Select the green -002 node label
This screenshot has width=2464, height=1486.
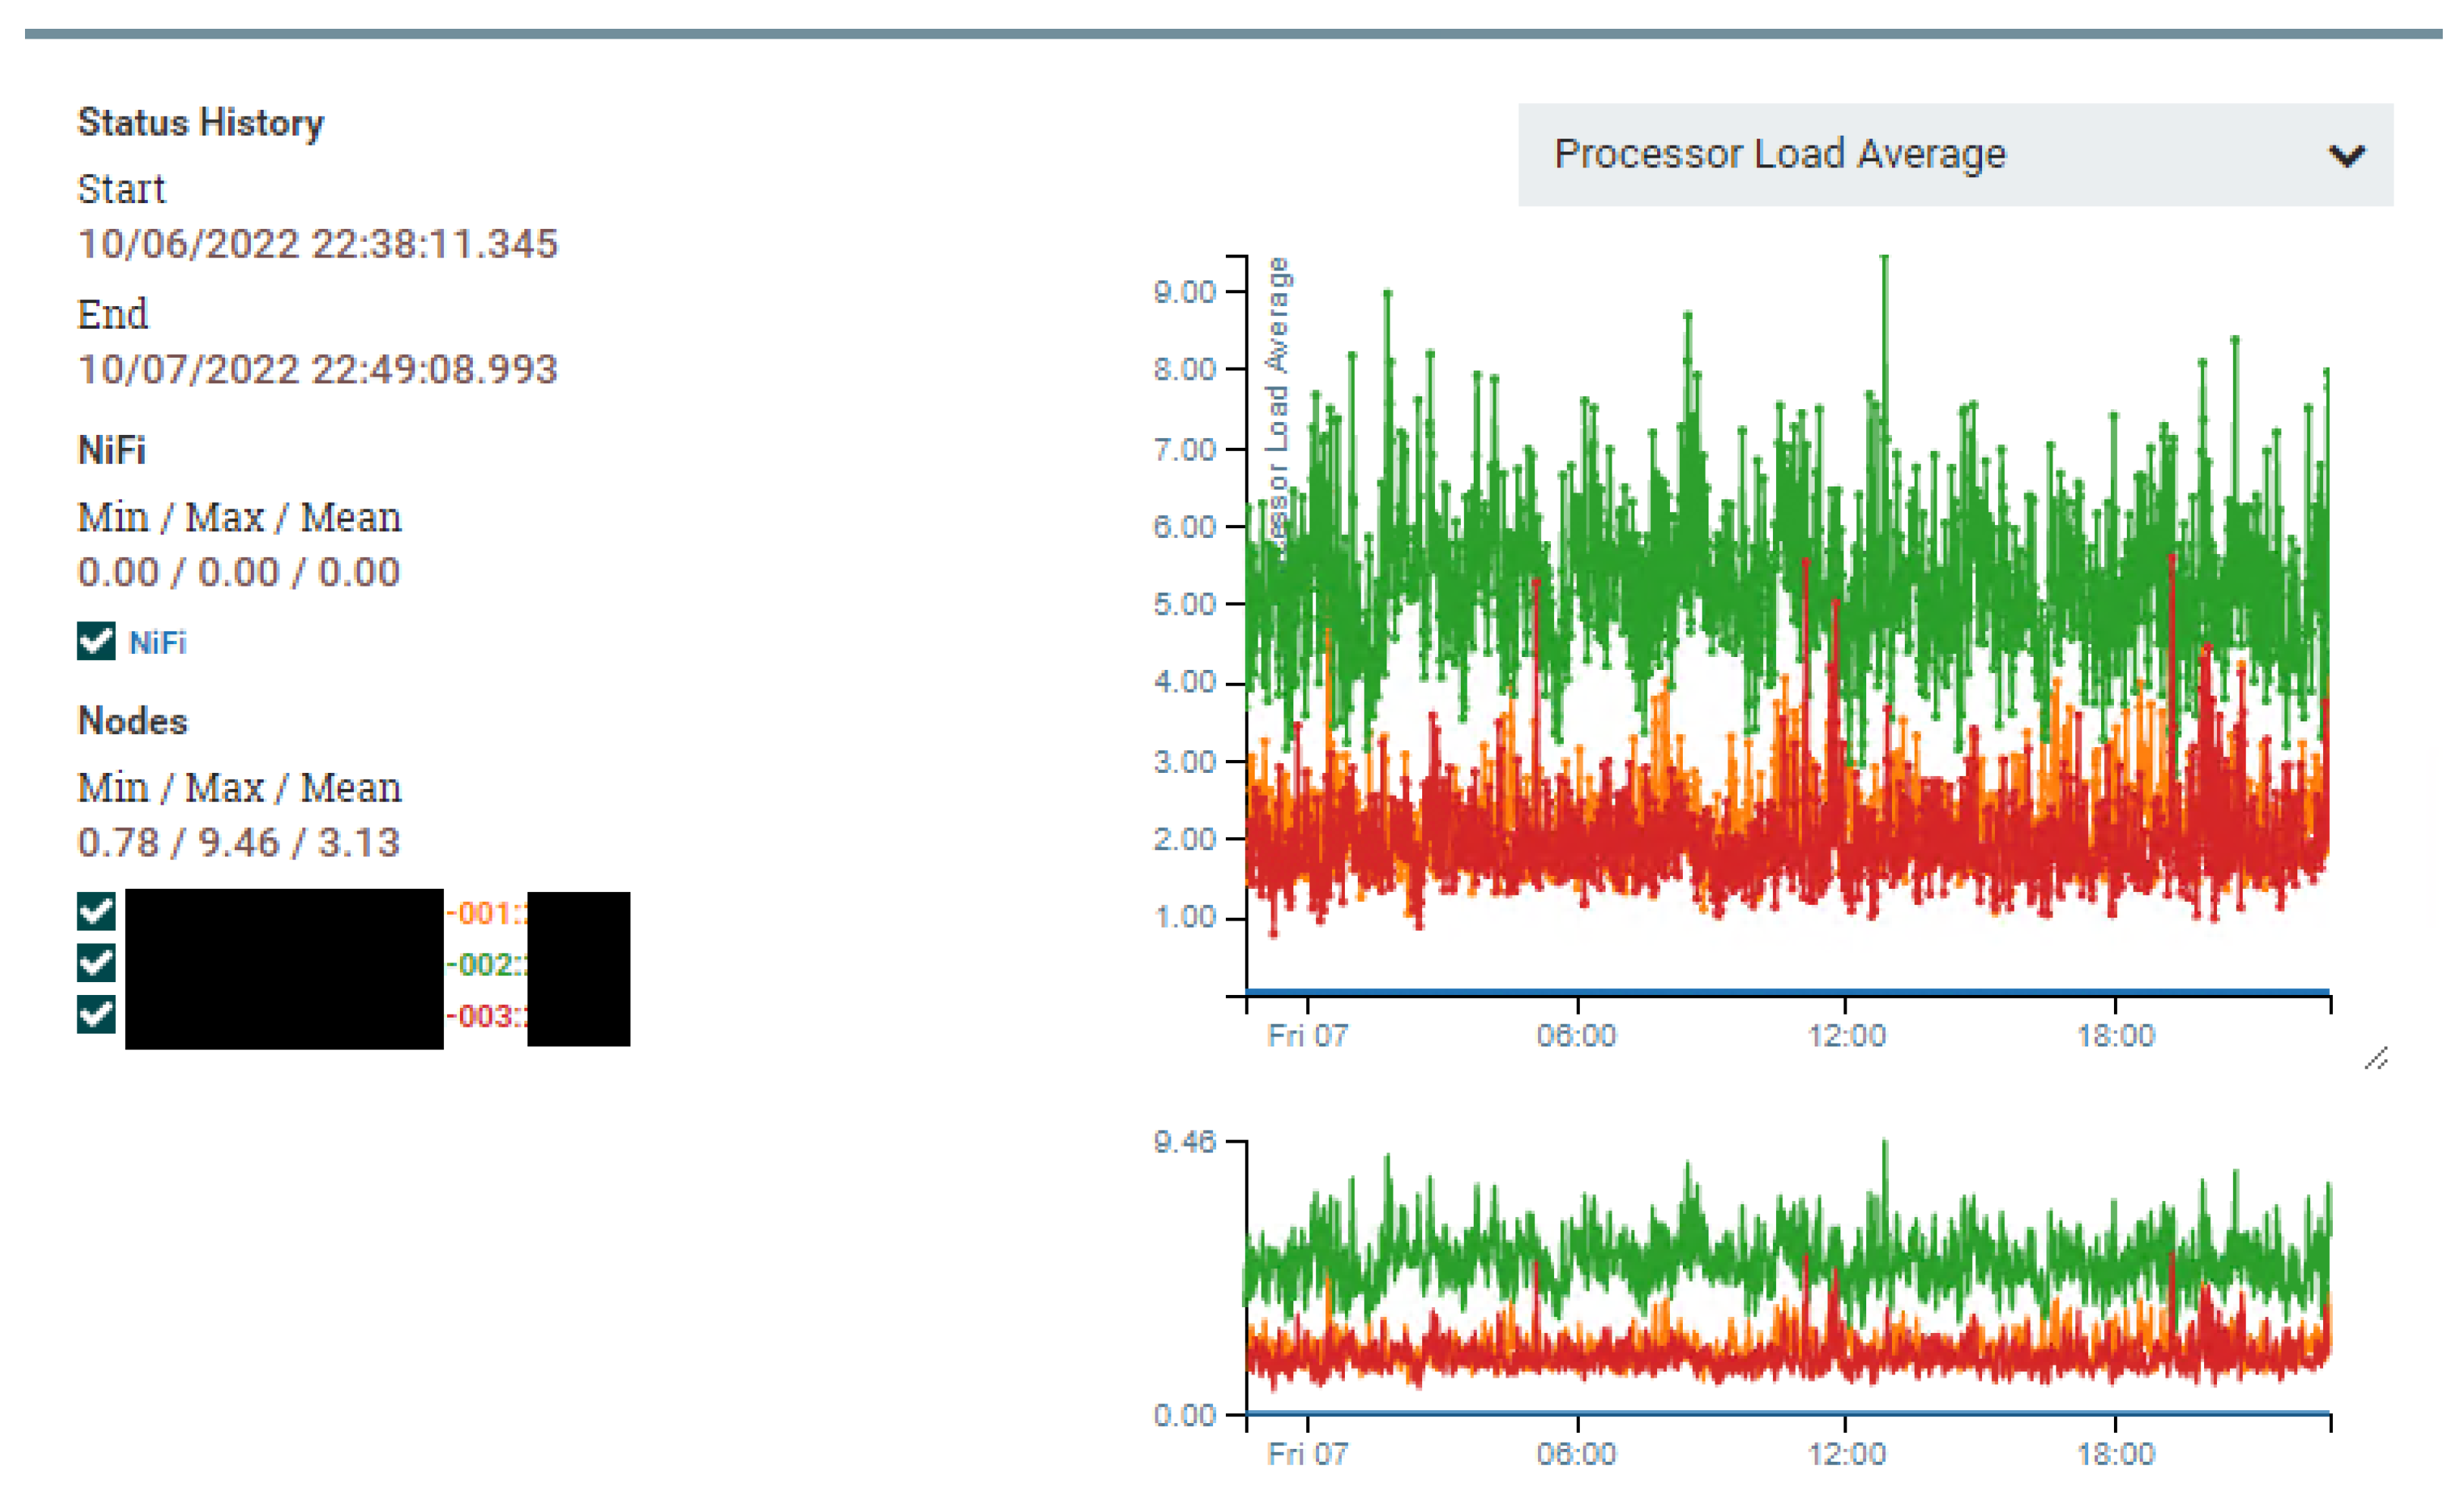(x=486, y=965)
